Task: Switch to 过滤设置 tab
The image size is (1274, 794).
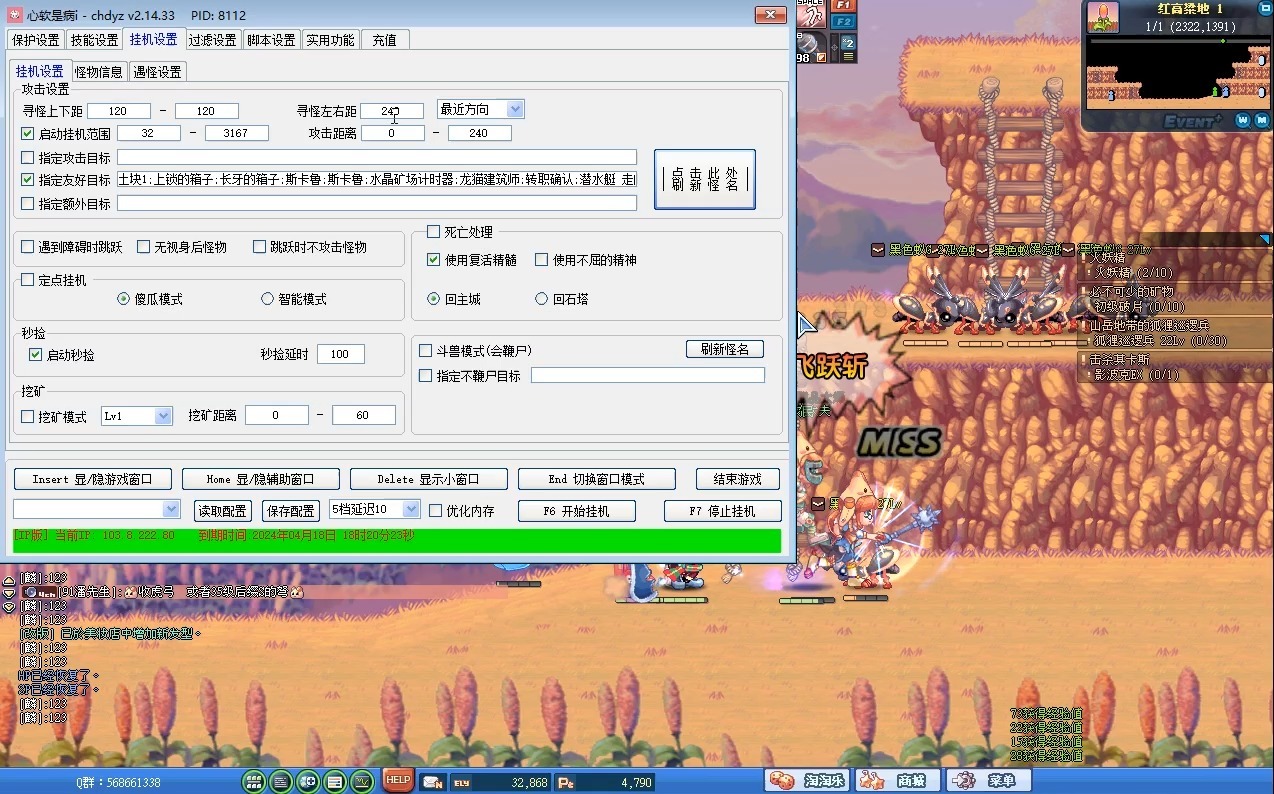Action: coord(213,40)
